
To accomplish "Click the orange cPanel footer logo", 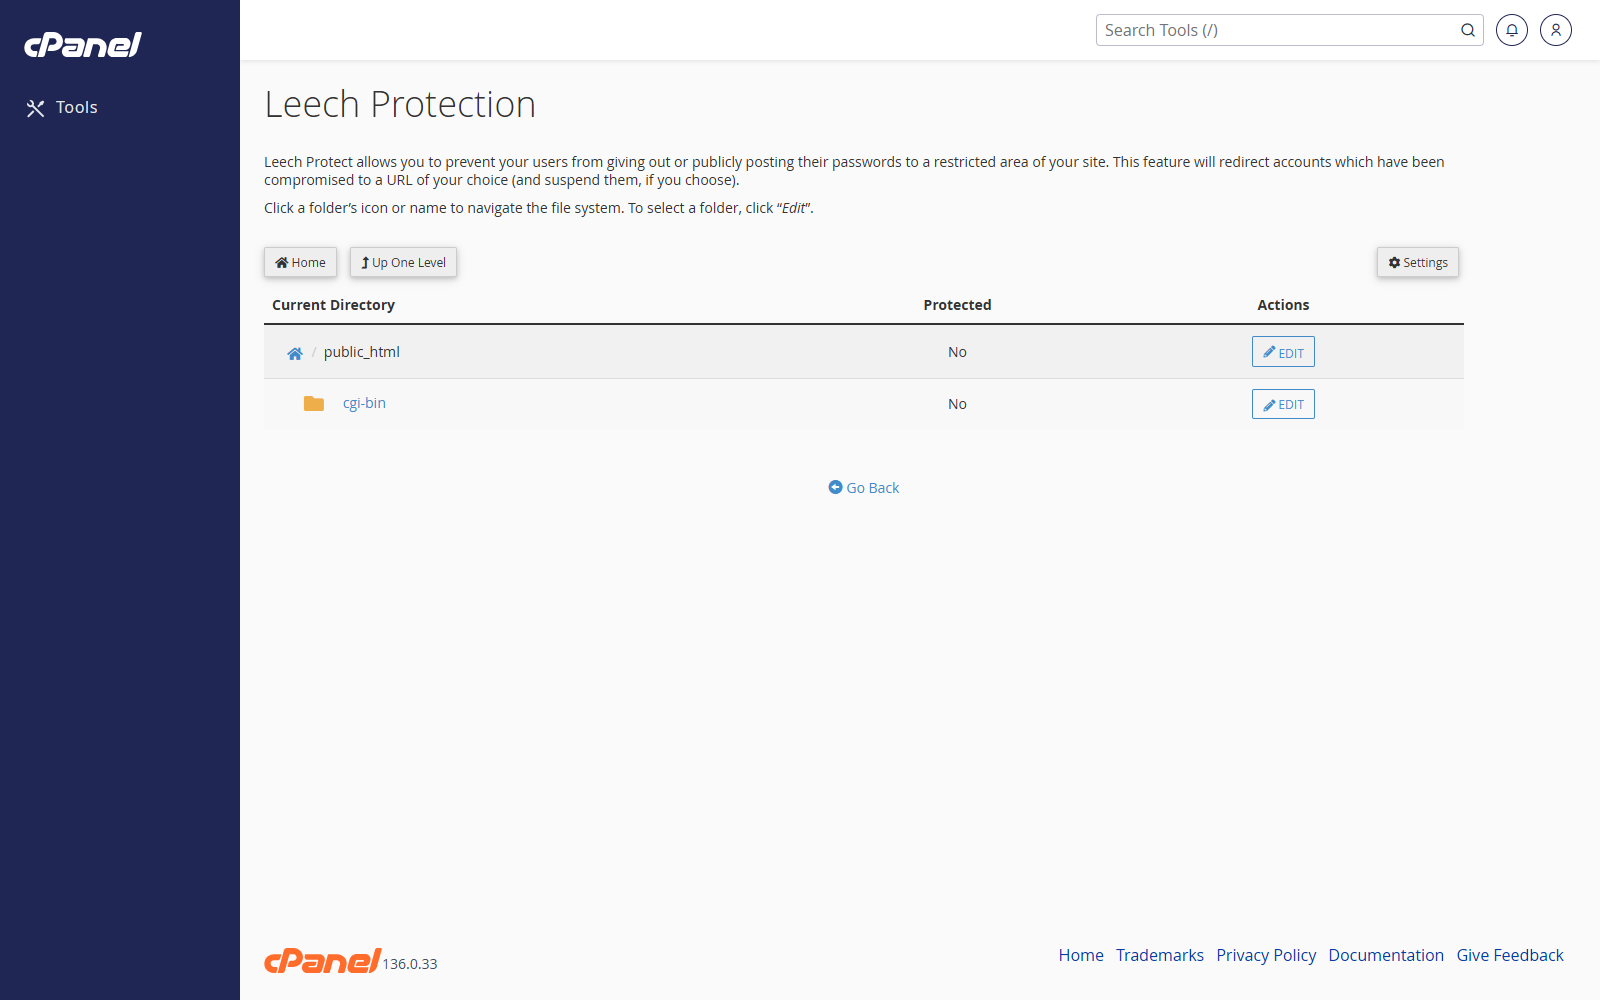I will click(x=322, y=961).
